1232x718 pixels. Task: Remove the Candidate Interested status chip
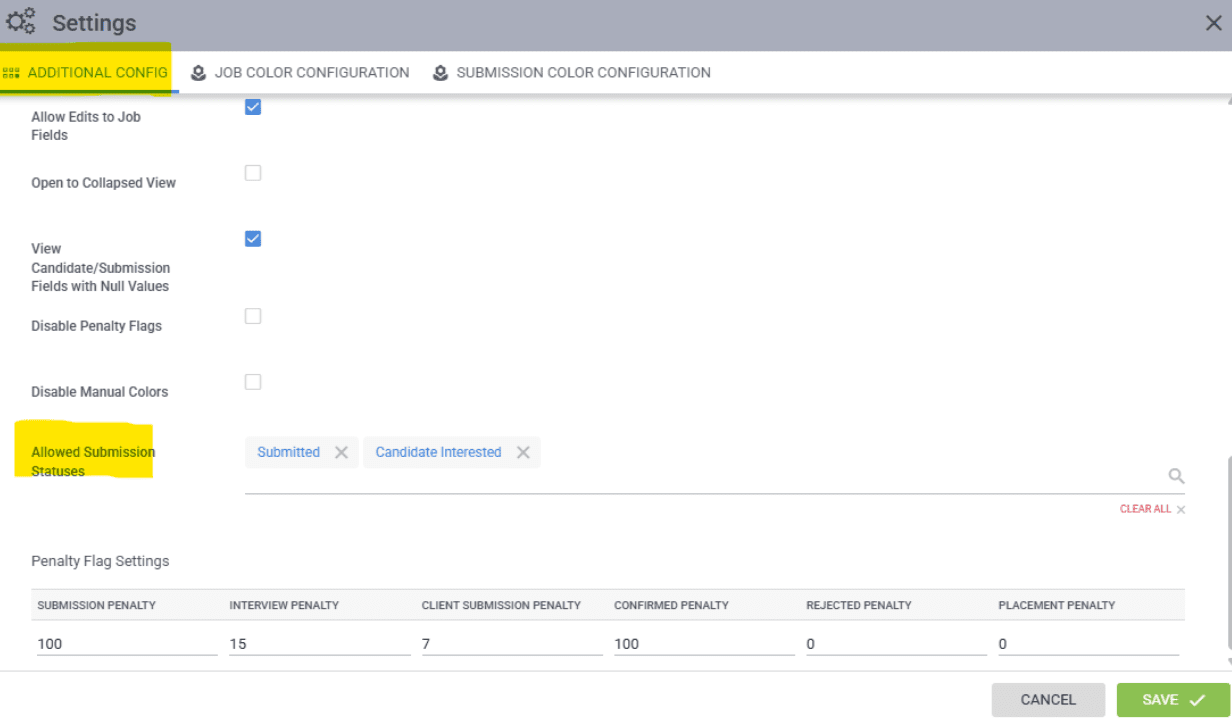pos(523,452)
